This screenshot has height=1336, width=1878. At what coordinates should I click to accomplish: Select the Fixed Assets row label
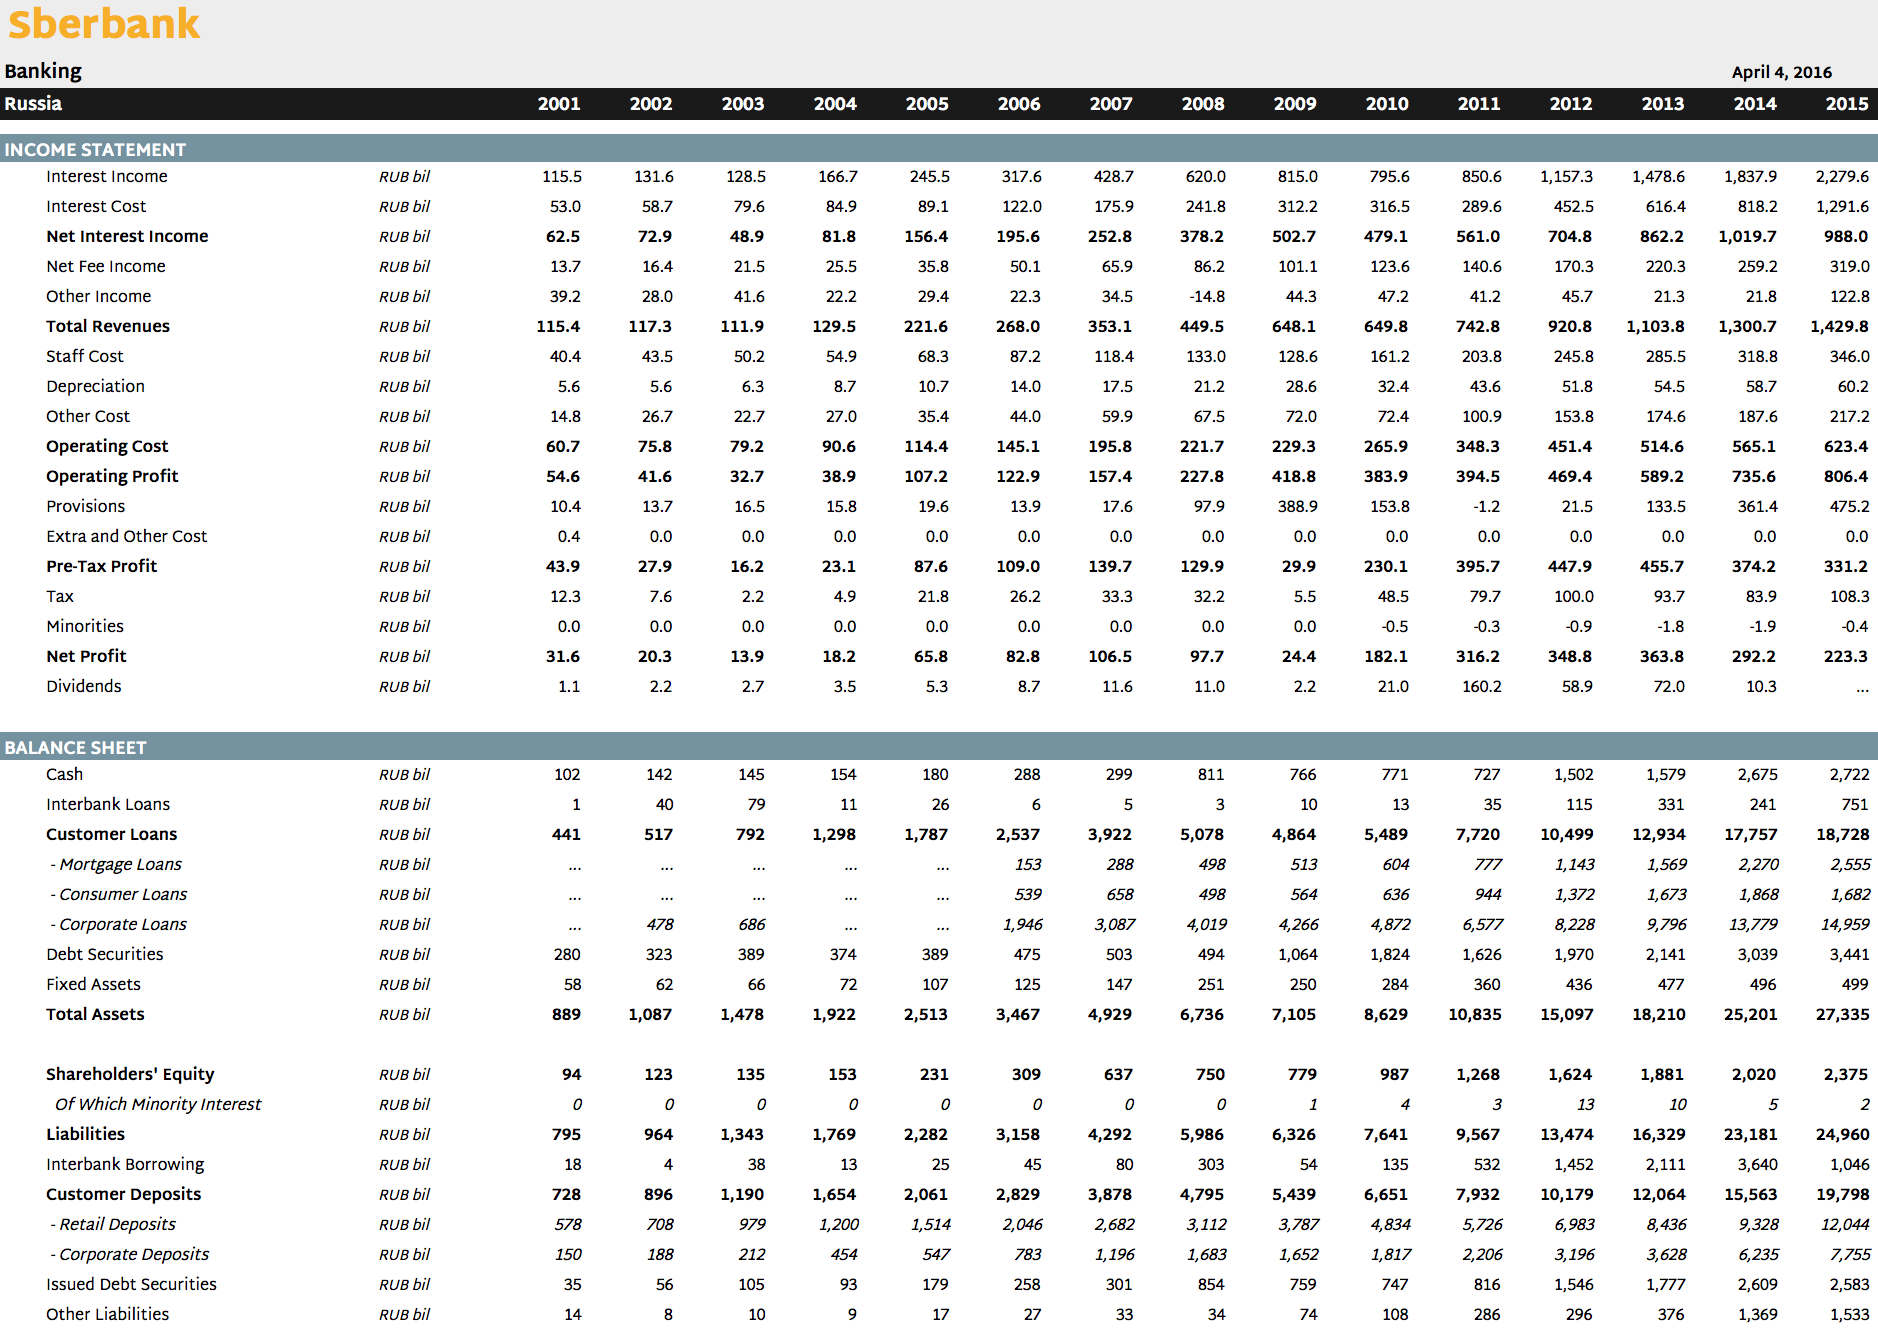[93, 985]
